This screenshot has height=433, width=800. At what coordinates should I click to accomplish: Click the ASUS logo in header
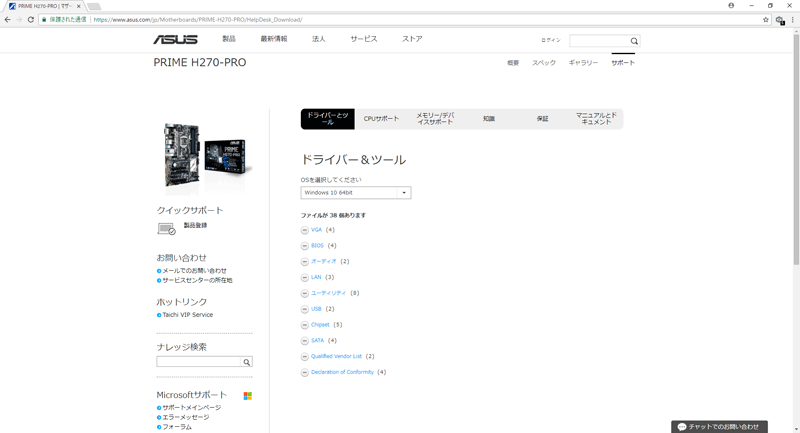click(175, 39)
